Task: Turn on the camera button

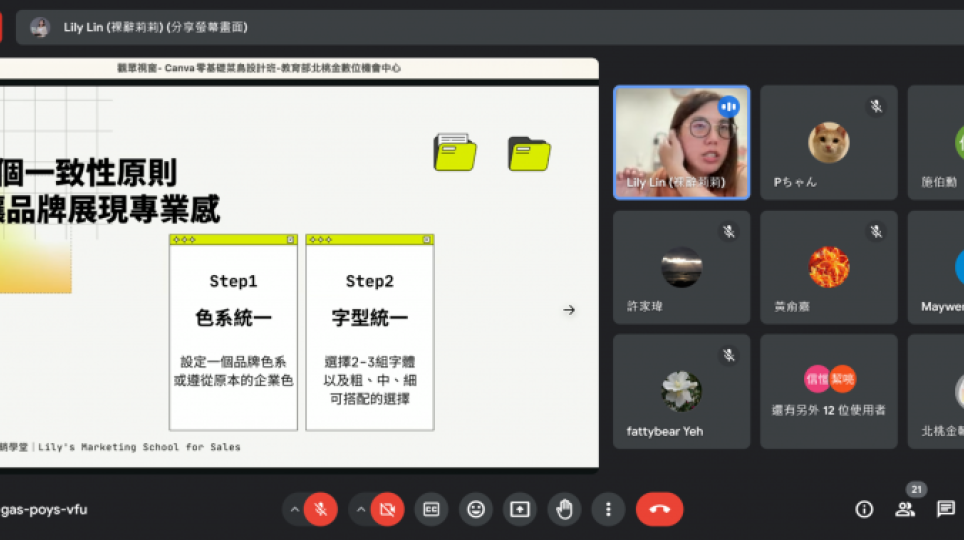Action: coord(386,509)
